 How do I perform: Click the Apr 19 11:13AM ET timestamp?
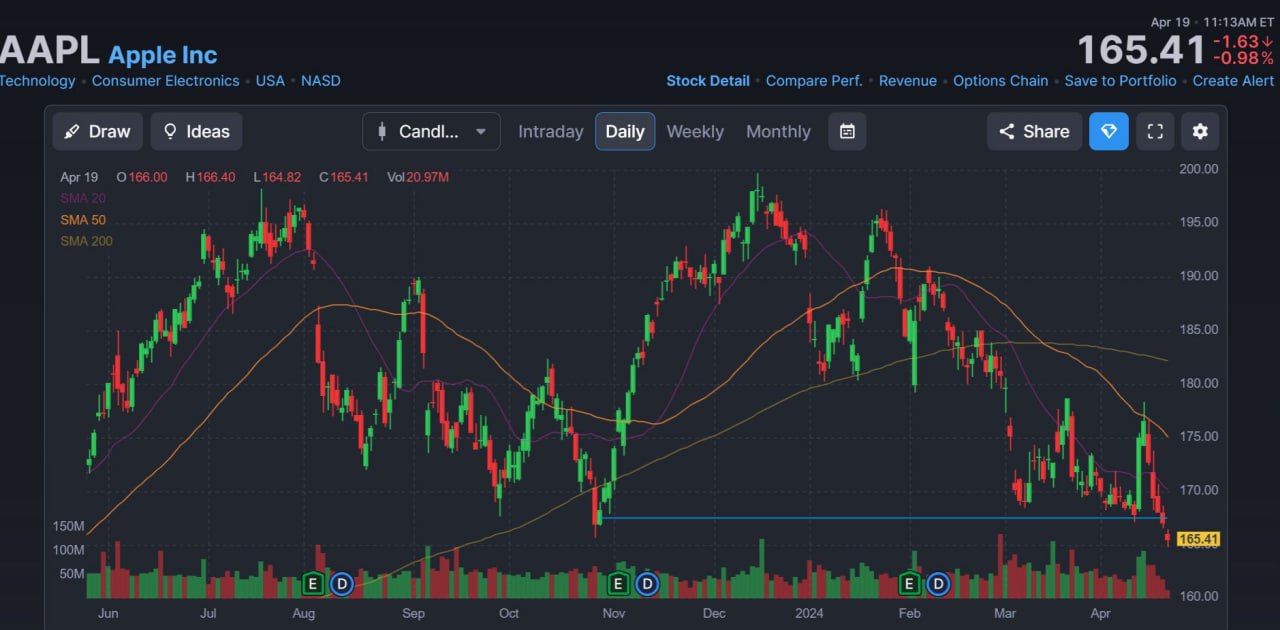[x=1212, y=22]
